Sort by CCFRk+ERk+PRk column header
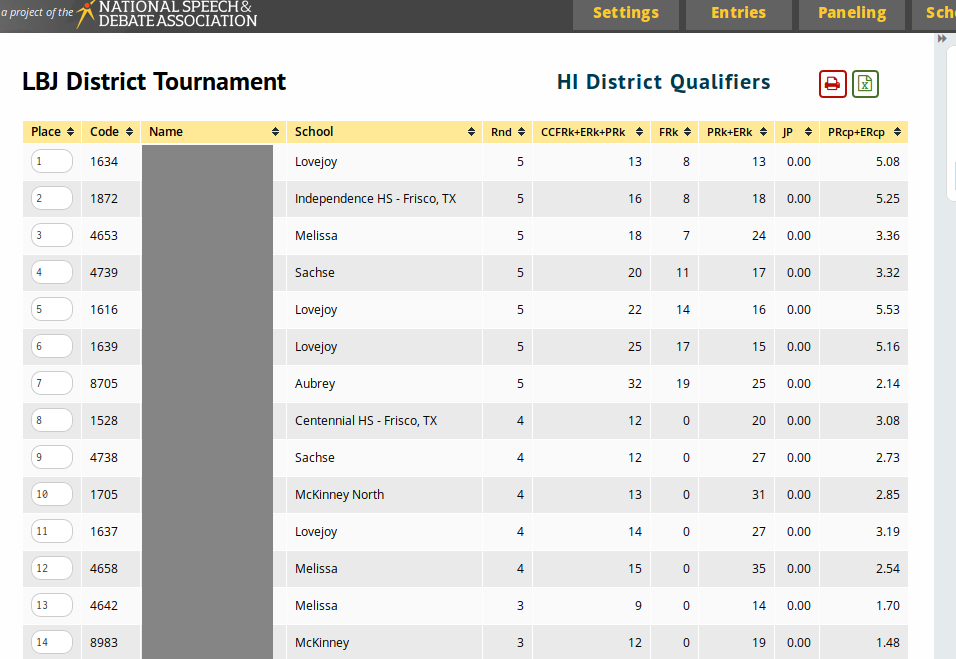 [590, 132]
